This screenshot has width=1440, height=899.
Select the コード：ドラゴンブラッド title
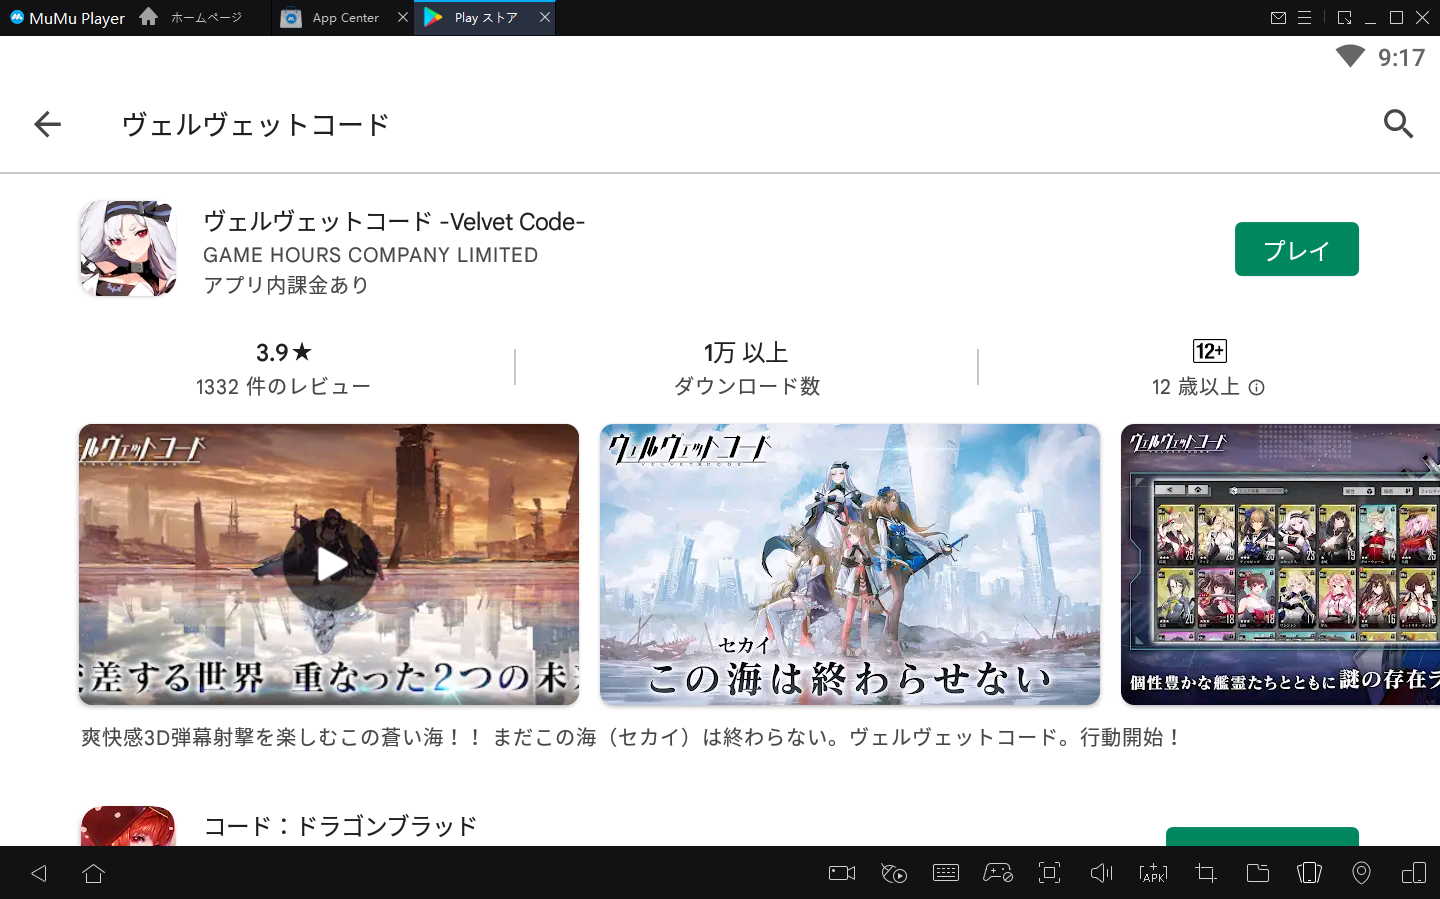coord(340,827)
